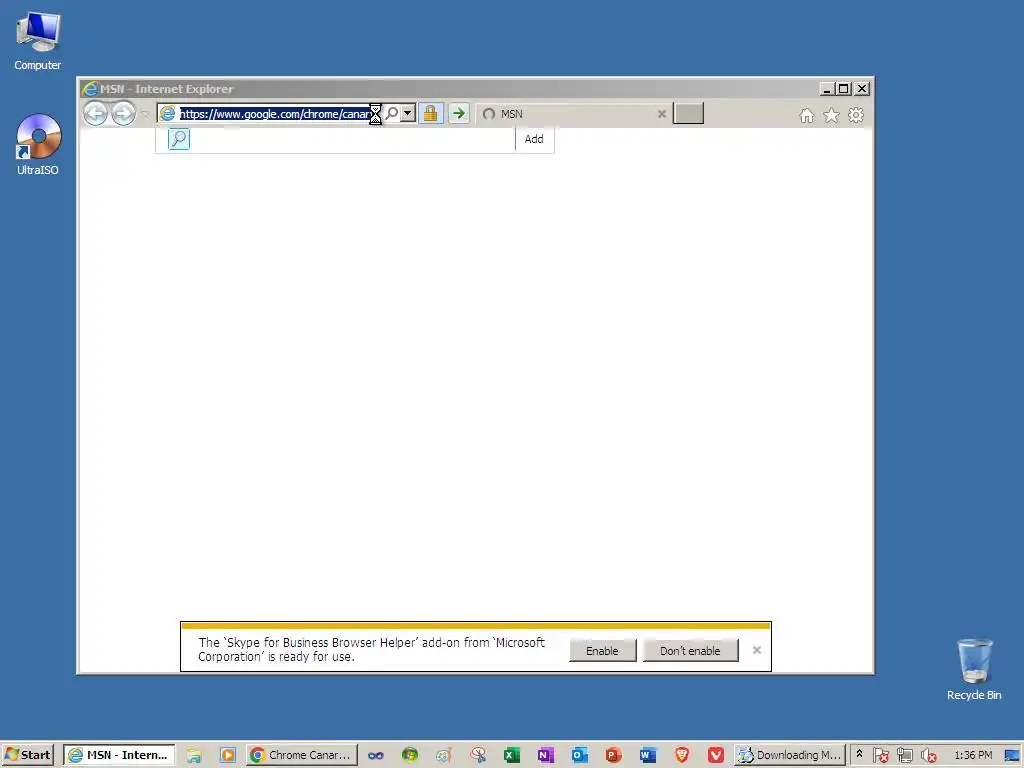Click the blue infinity icon on the taskbar
This screenshot has width=1024, height=768.
[x=376, y=756]
